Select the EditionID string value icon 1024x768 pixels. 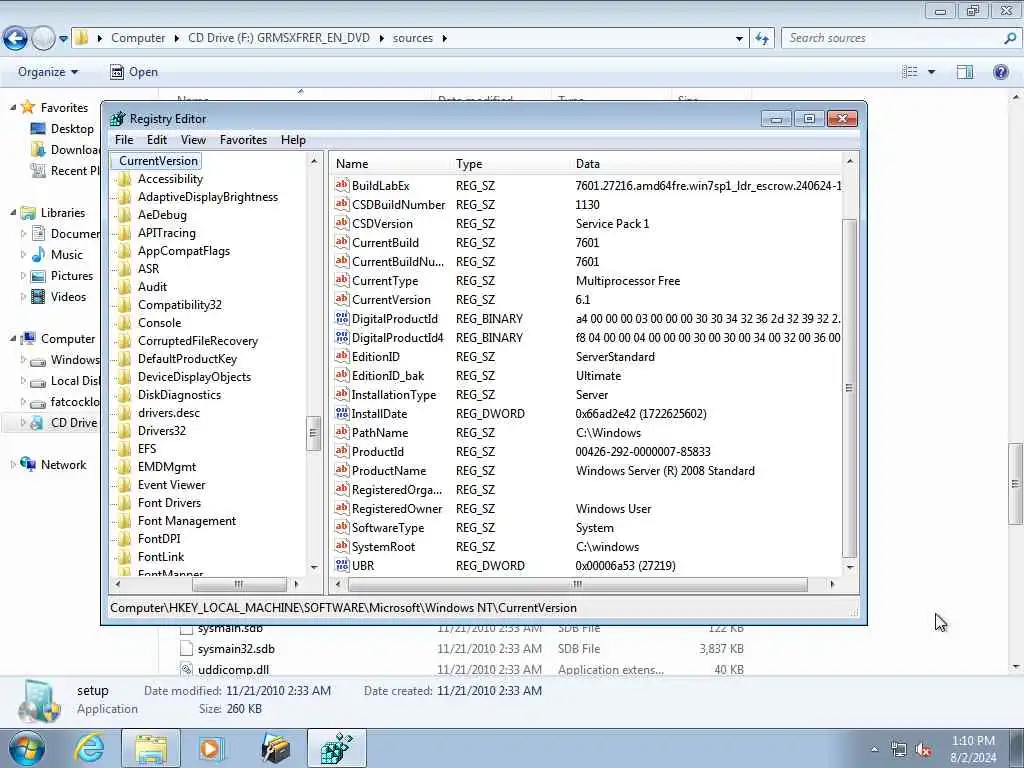[x=342, y=357]
